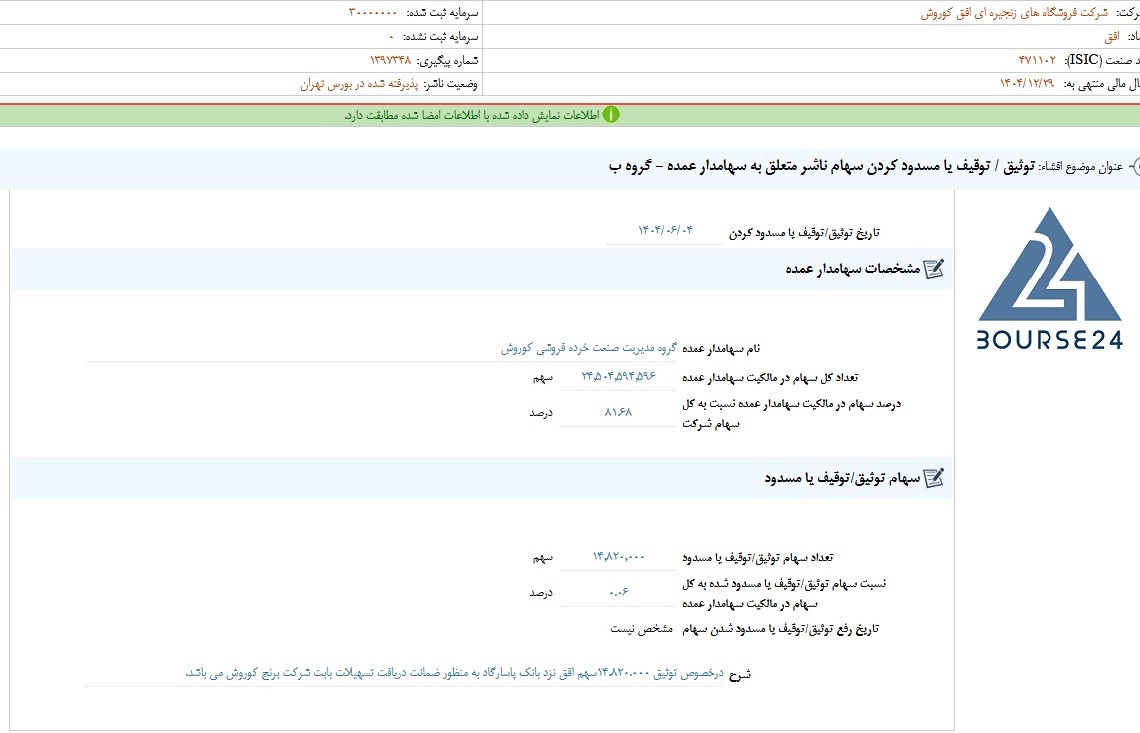Viewport: 1140px width, 733px height.
Task: Click the section heading مشخصات سهامدار عمده
Action: point(853,269)
